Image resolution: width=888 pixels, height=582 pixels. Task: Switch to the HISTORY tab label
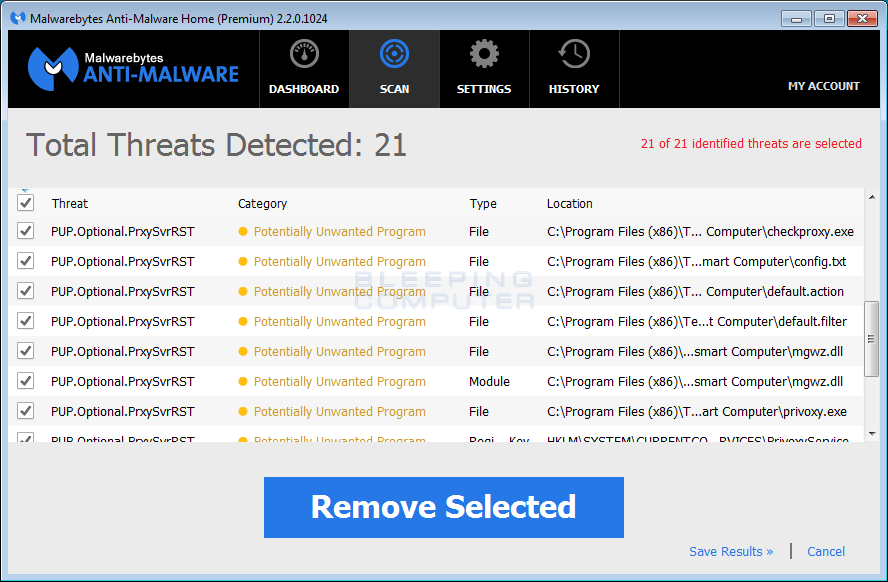[x=574, y=89]
